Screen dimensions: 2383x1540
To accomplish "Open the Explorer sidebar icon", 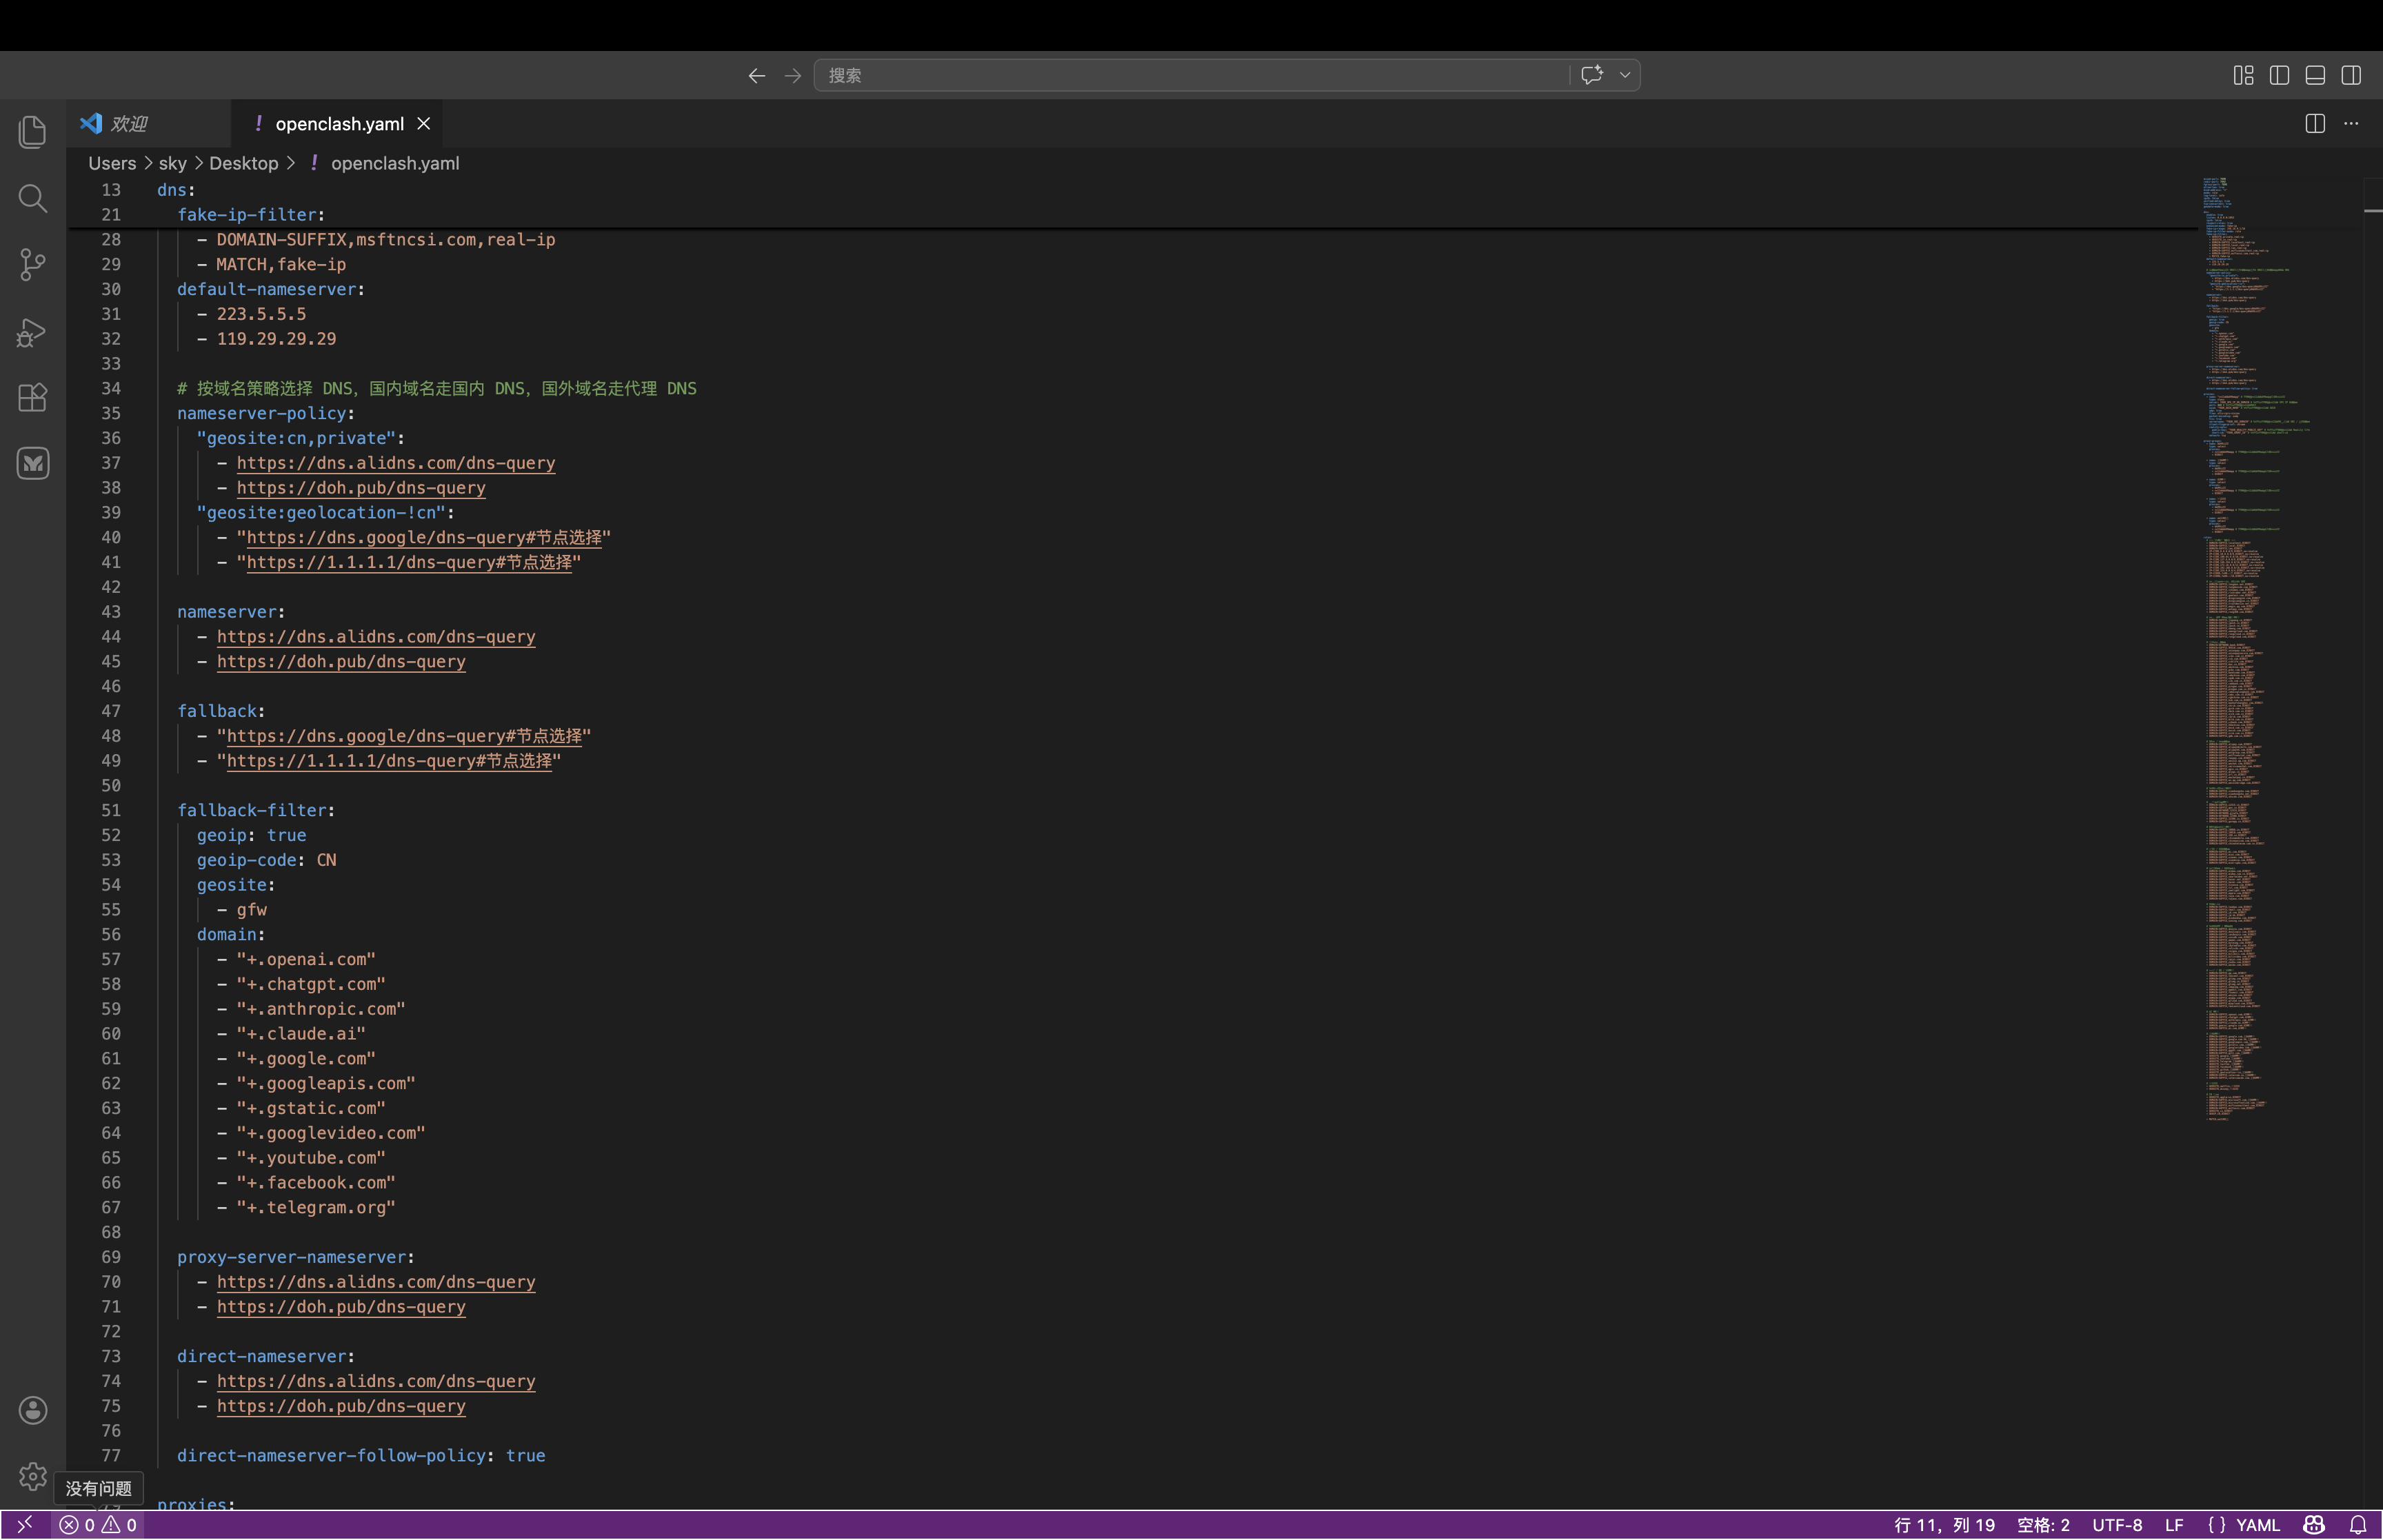I will [x=32, y=131].
